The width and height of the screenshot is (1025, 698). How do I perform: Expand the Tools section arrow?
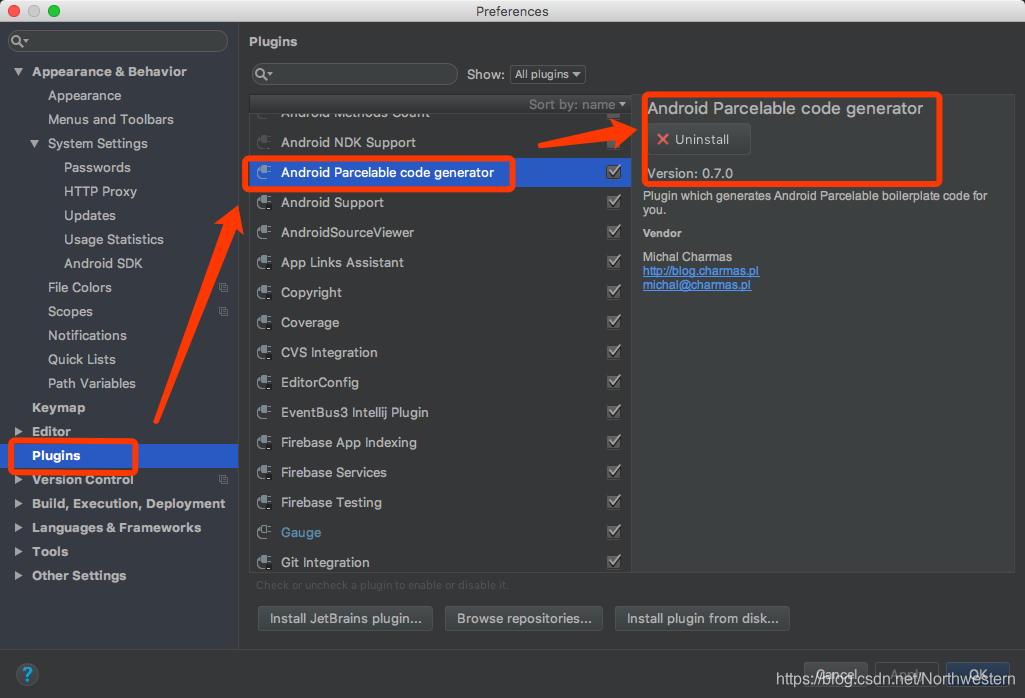pyautogui.click(x=18, y=552)
